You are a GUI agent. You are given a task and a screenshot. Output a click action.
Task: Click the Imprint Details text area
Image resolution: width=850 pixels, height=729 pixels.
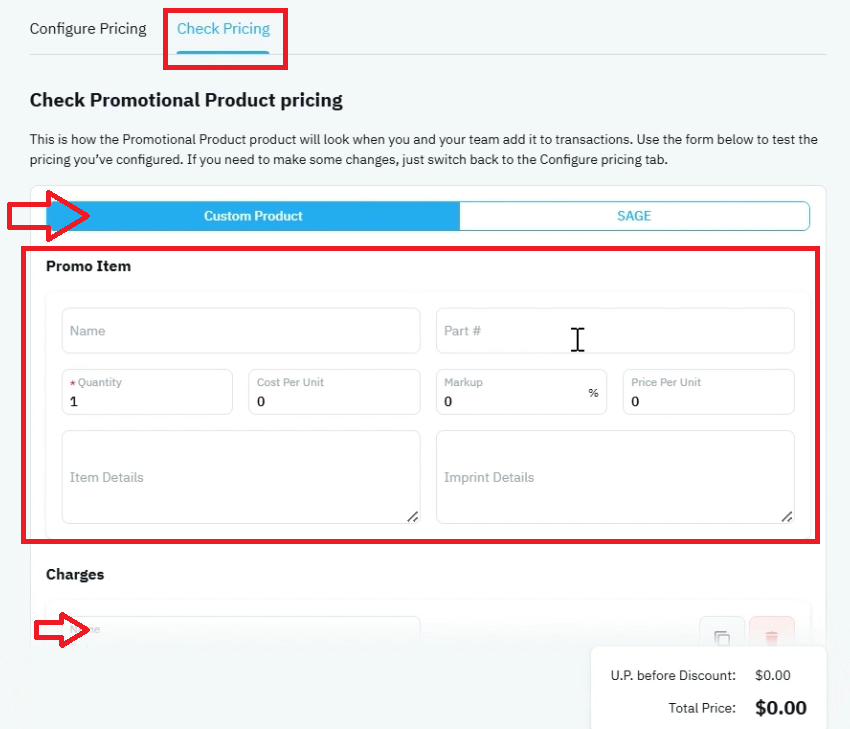pos(615,477)
